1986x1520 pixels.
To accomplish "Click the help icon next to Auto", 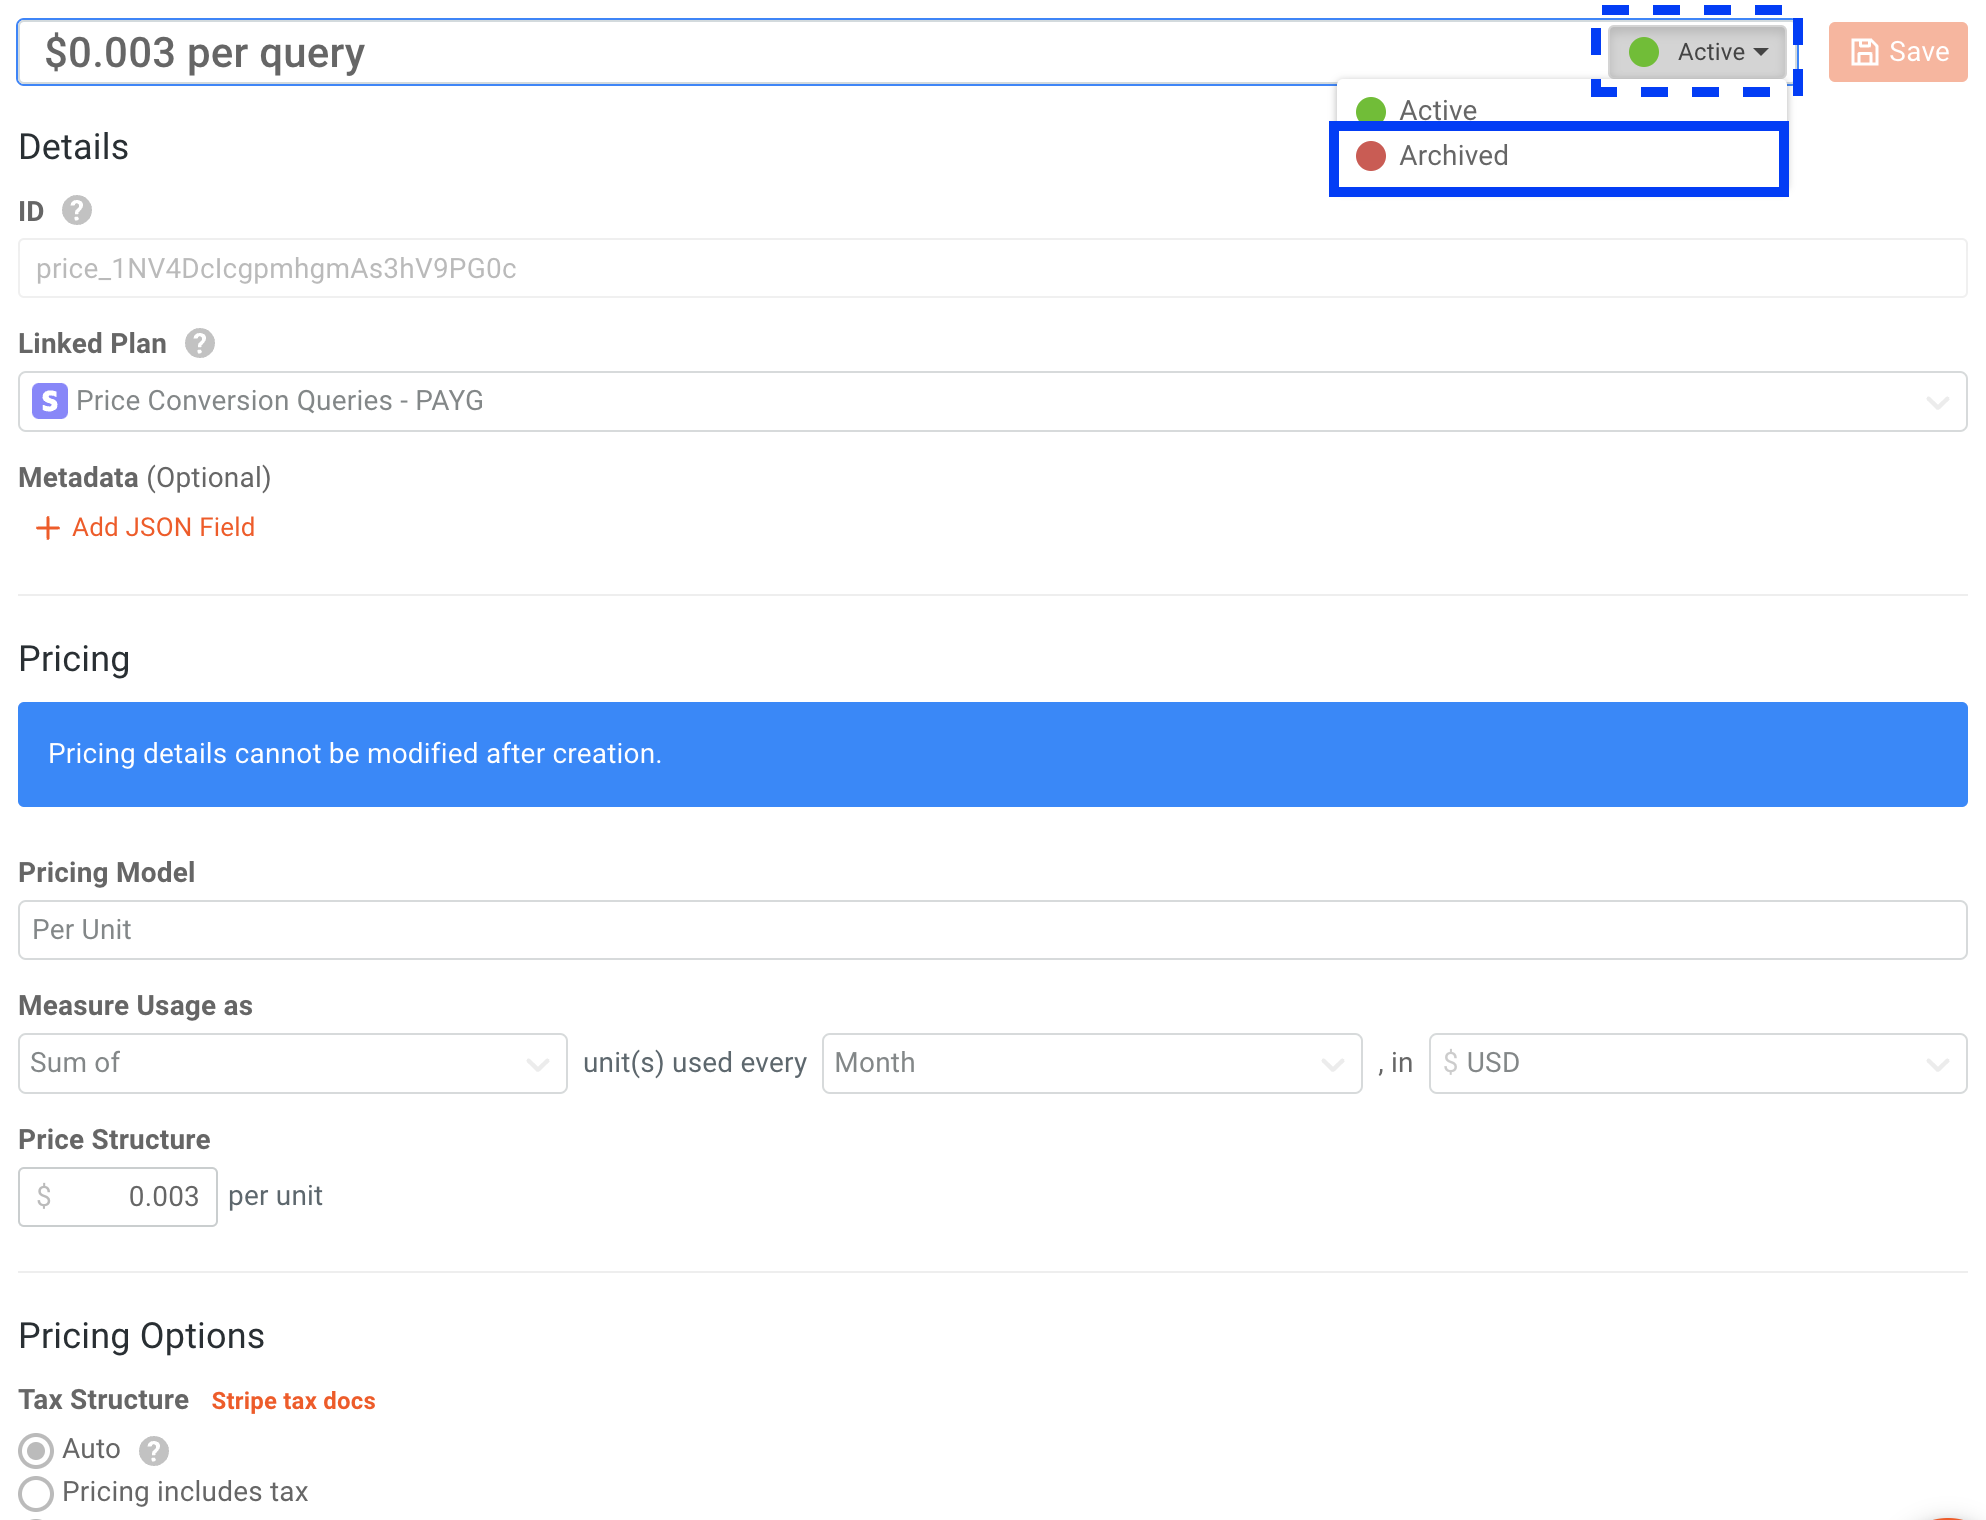I will [x=152, y=1450].
